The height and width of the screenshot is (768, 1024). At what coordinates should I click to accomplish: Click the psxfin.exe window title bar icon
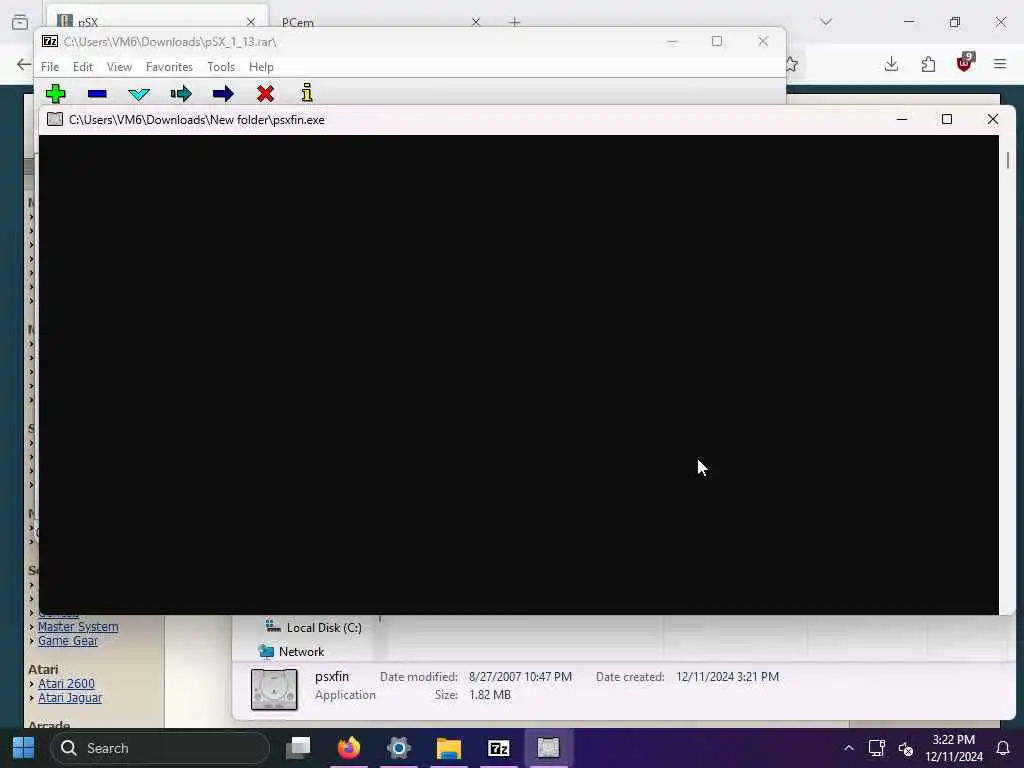(x=55, y=120)
